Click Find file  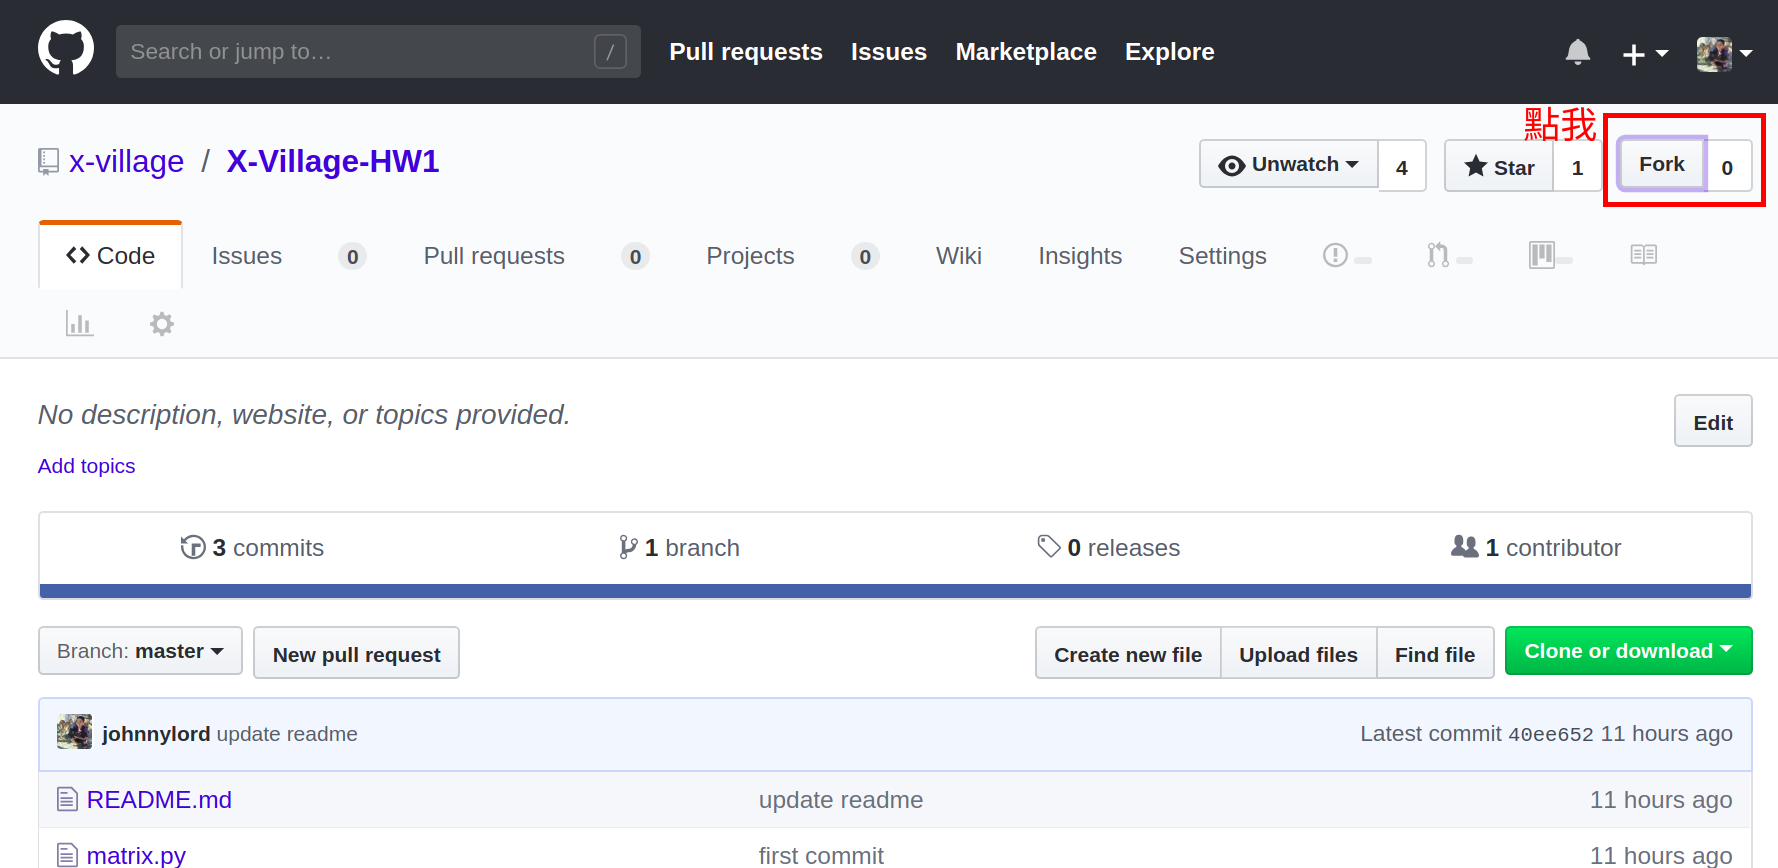[x=1435, y=654]
